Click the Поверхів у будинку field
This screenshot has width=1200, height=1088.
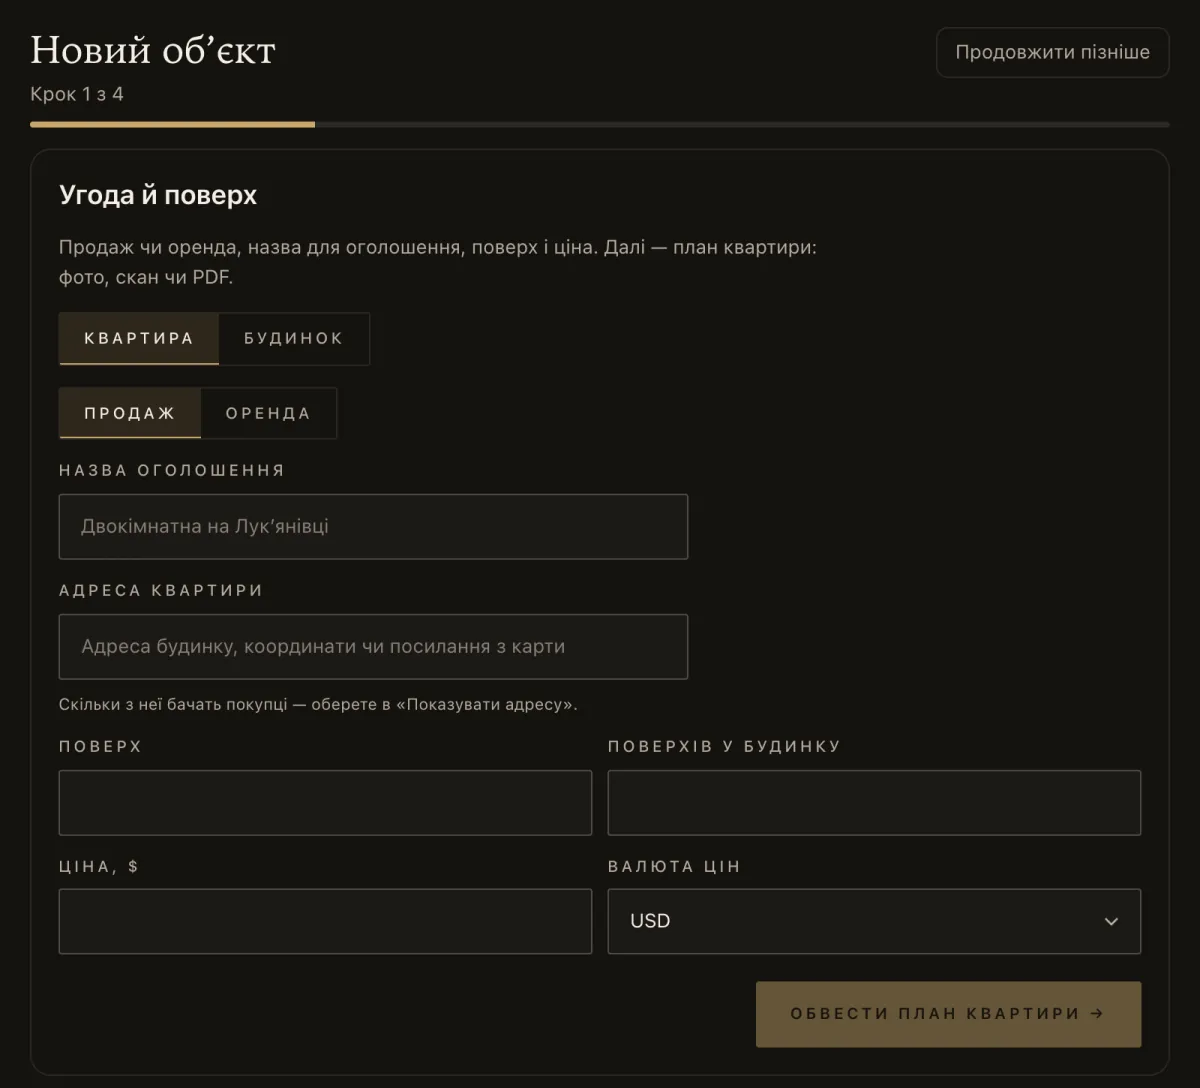pos(874,802)
